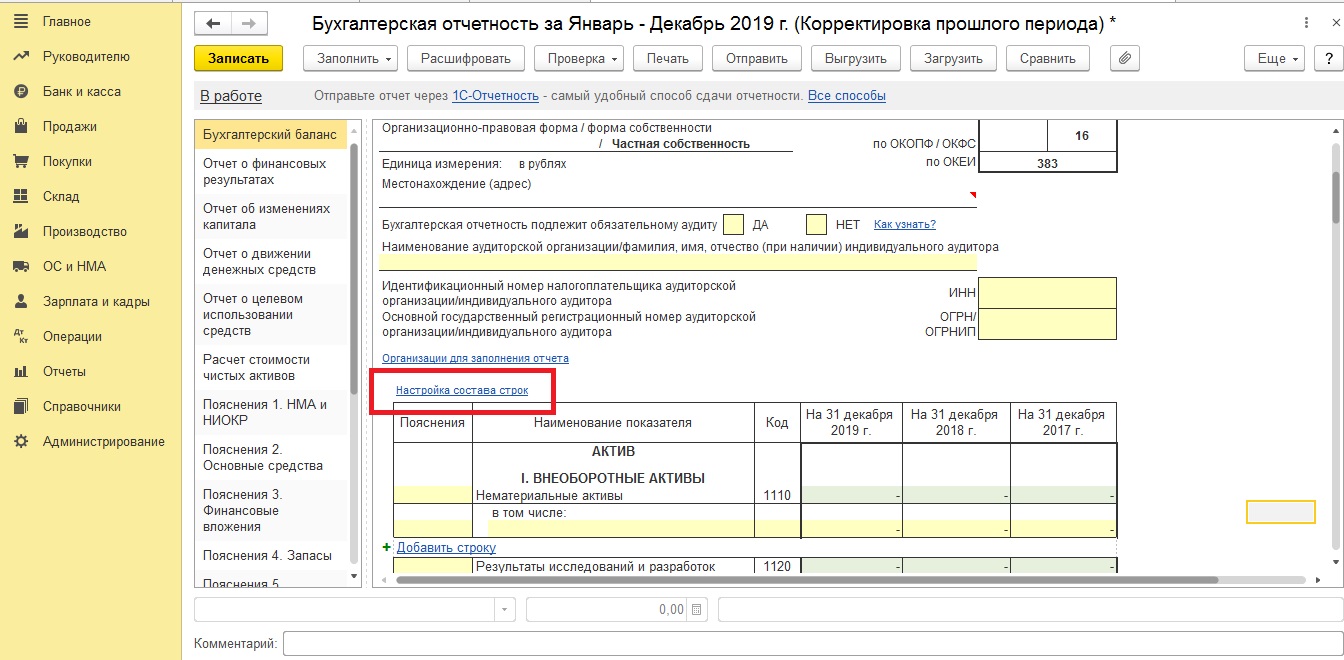Select Пояснения 1. НМА и НИОКР
The image size is (1344, 660).
[x=270, y=412]
